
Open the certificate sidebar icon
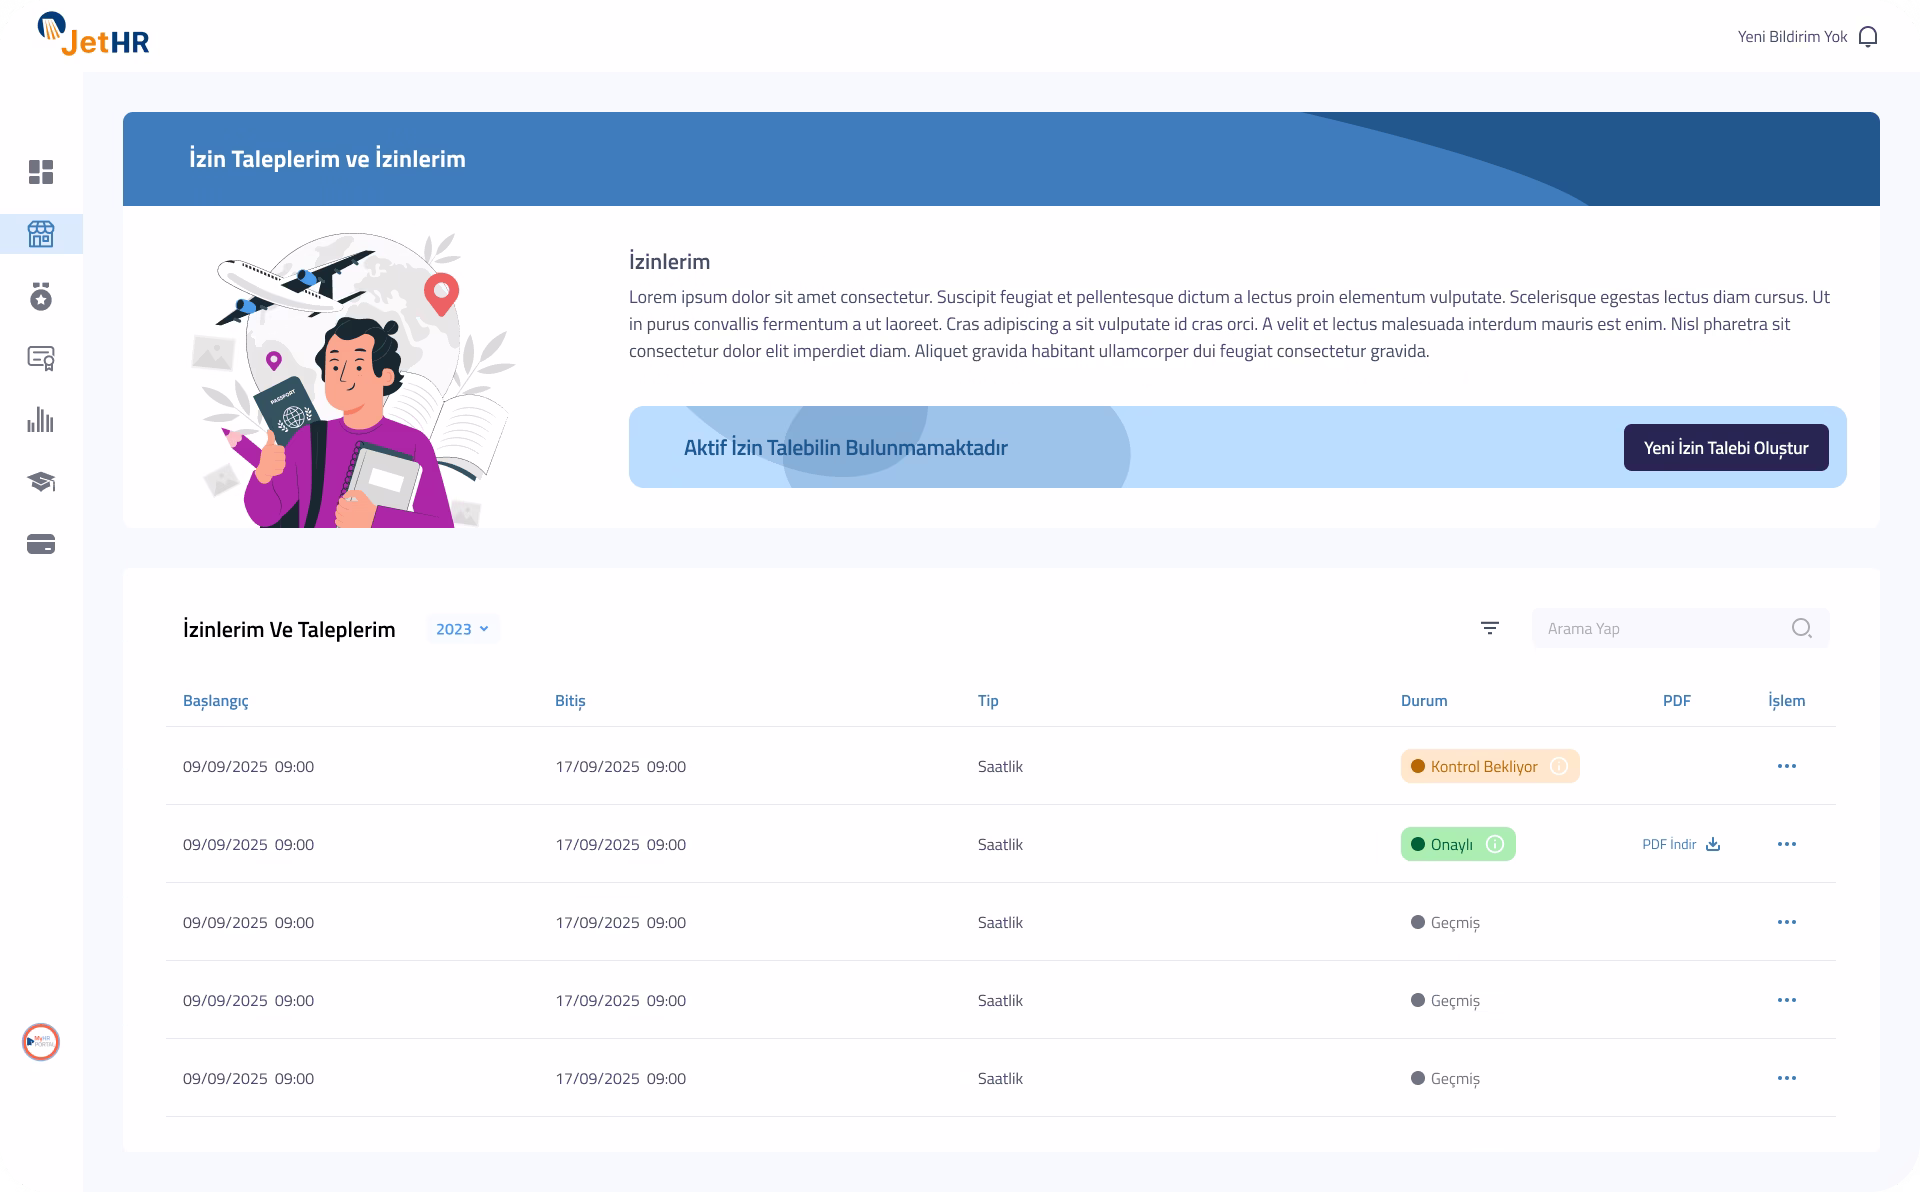pos(41,358)
